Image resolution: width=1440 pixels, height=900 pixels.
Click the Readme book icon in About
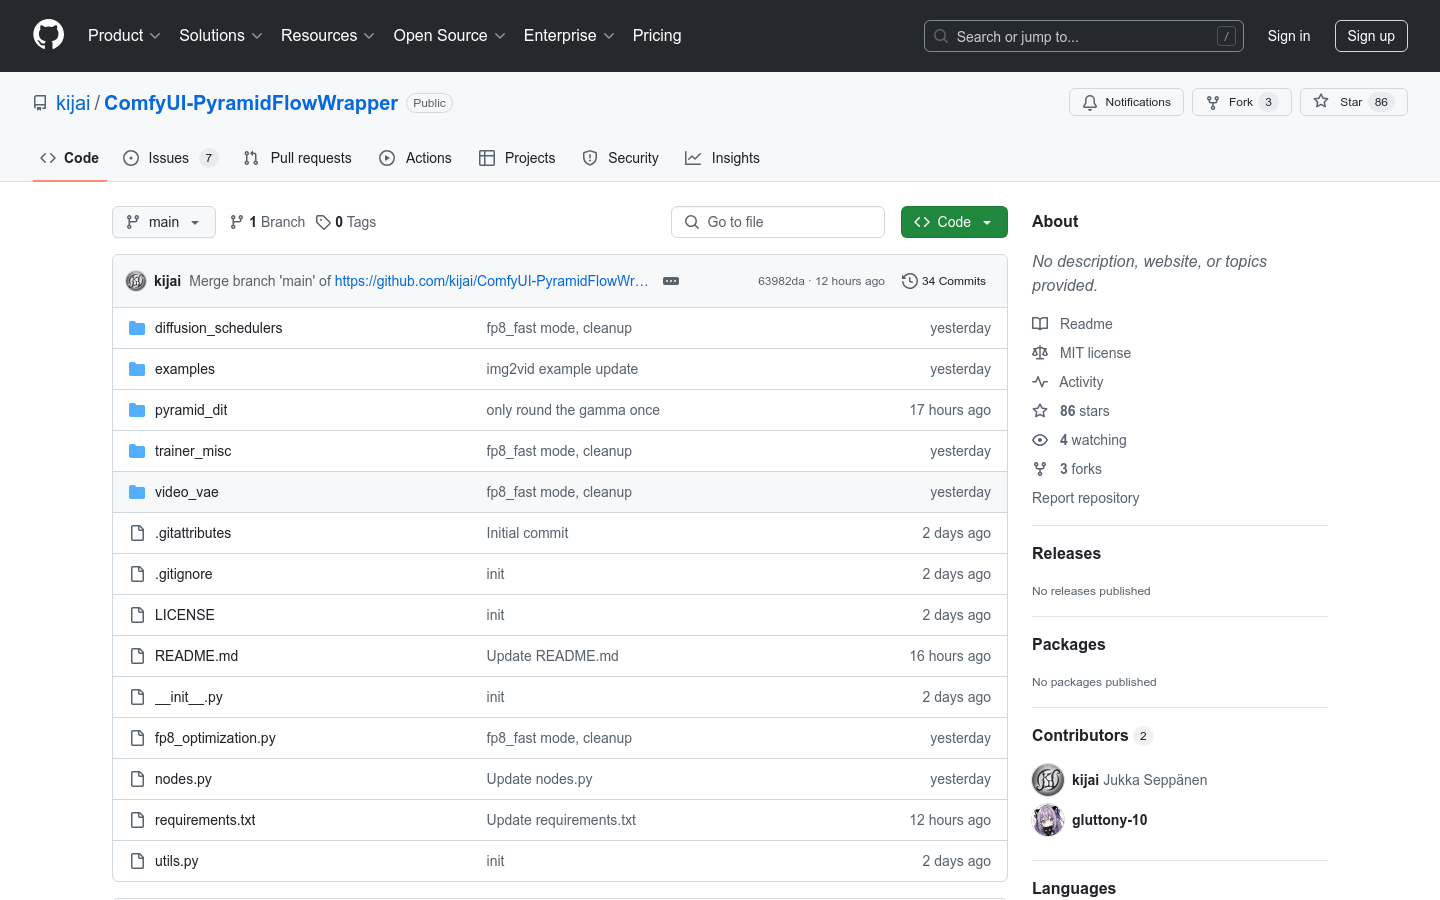click(x=1040, y=324)
